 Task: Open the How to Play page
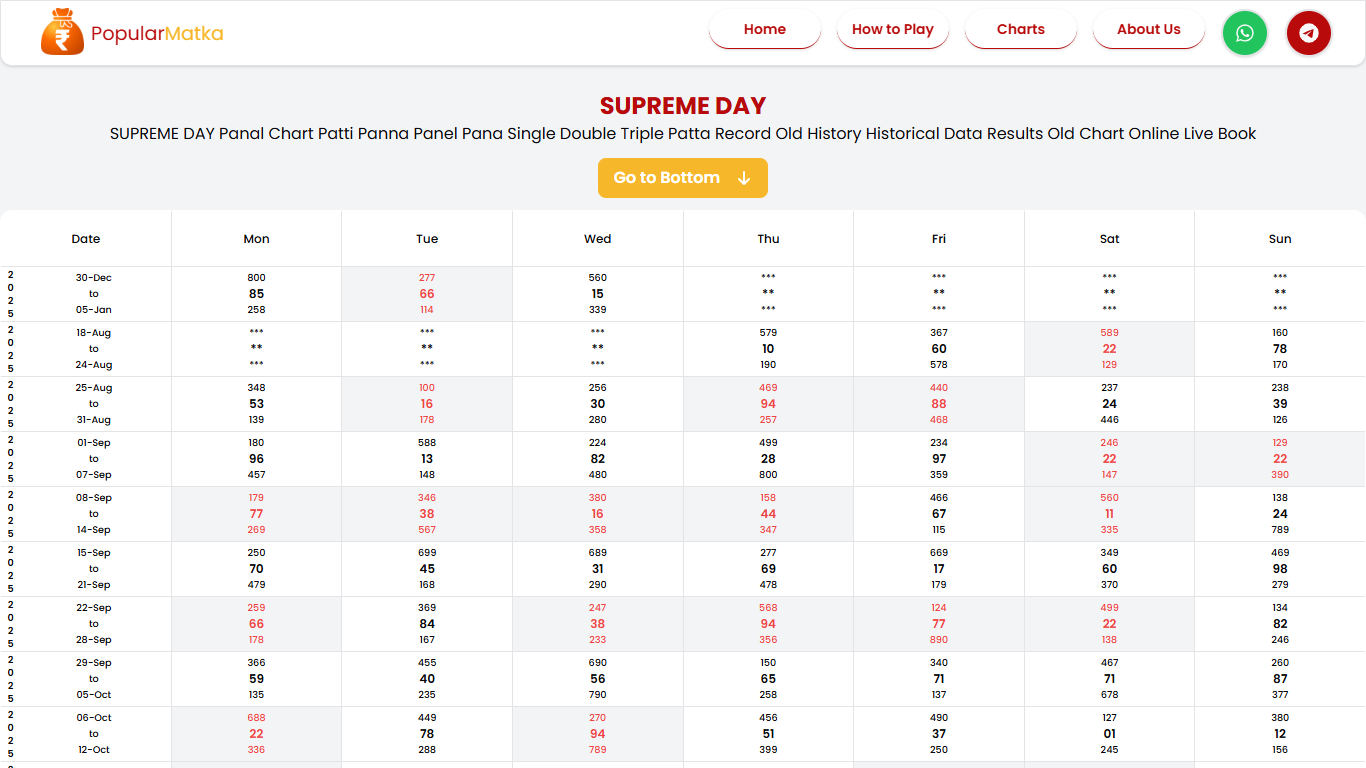click(892, 30)
